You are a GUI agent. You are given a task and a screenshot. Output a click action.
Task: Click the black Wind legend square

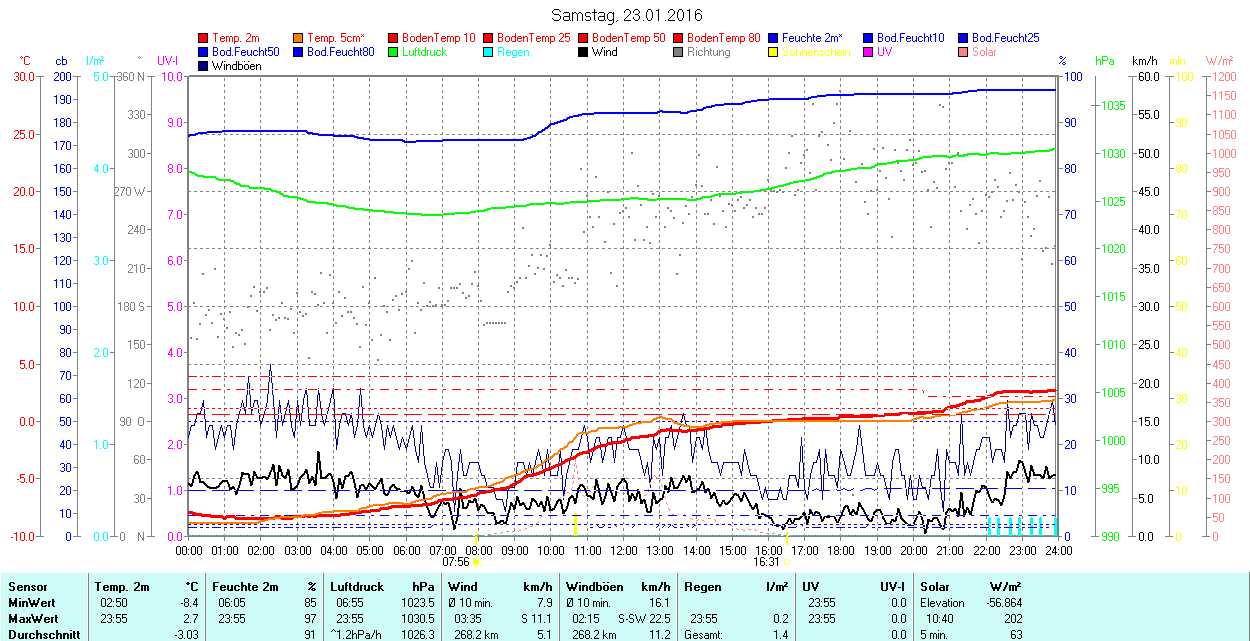pos(583,52)
